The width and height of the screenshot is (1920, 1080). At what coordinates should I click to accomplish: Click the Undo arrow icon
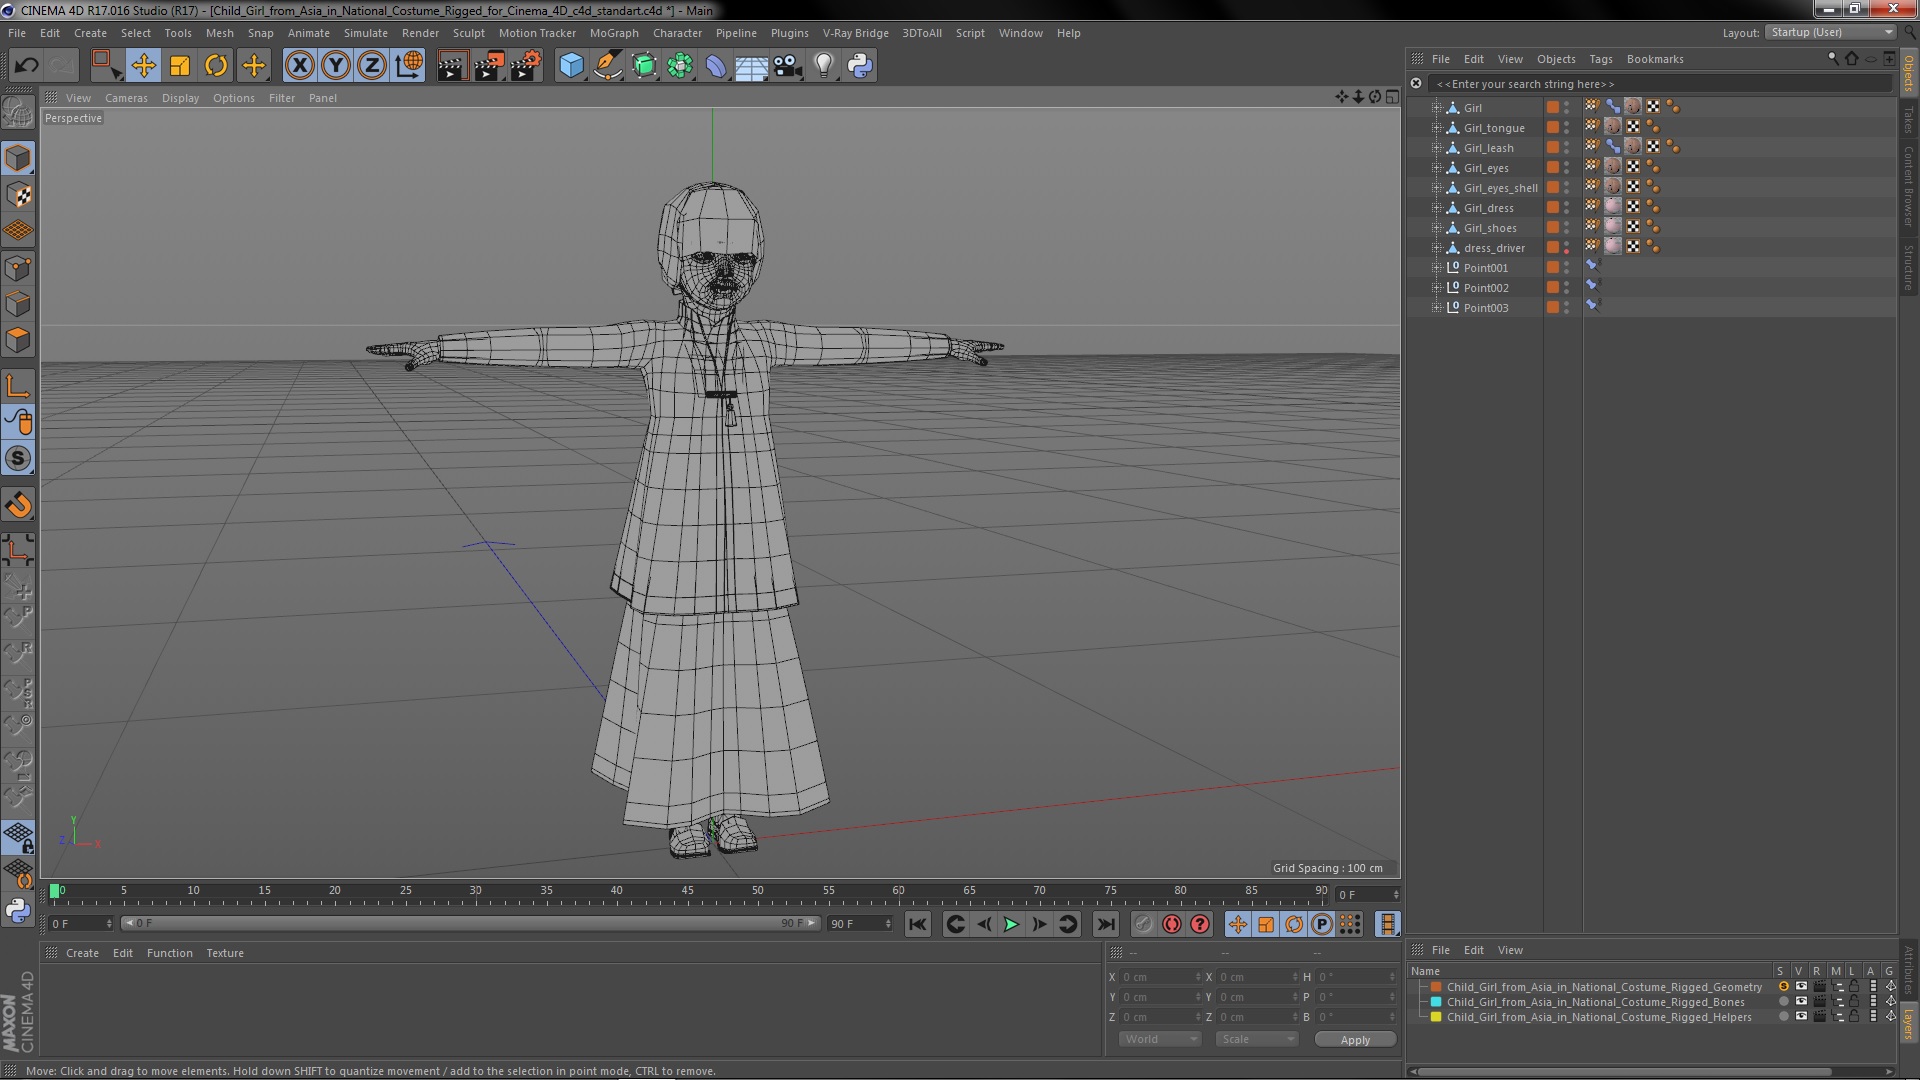click(26, 66)
